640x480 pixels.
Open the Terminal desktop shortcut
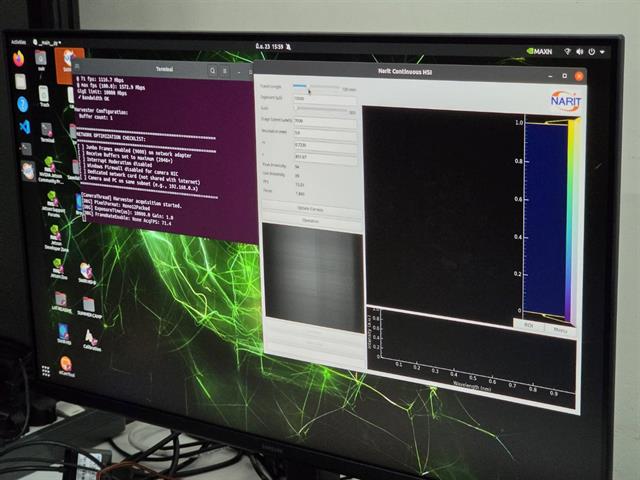click(x=47, y=132)
